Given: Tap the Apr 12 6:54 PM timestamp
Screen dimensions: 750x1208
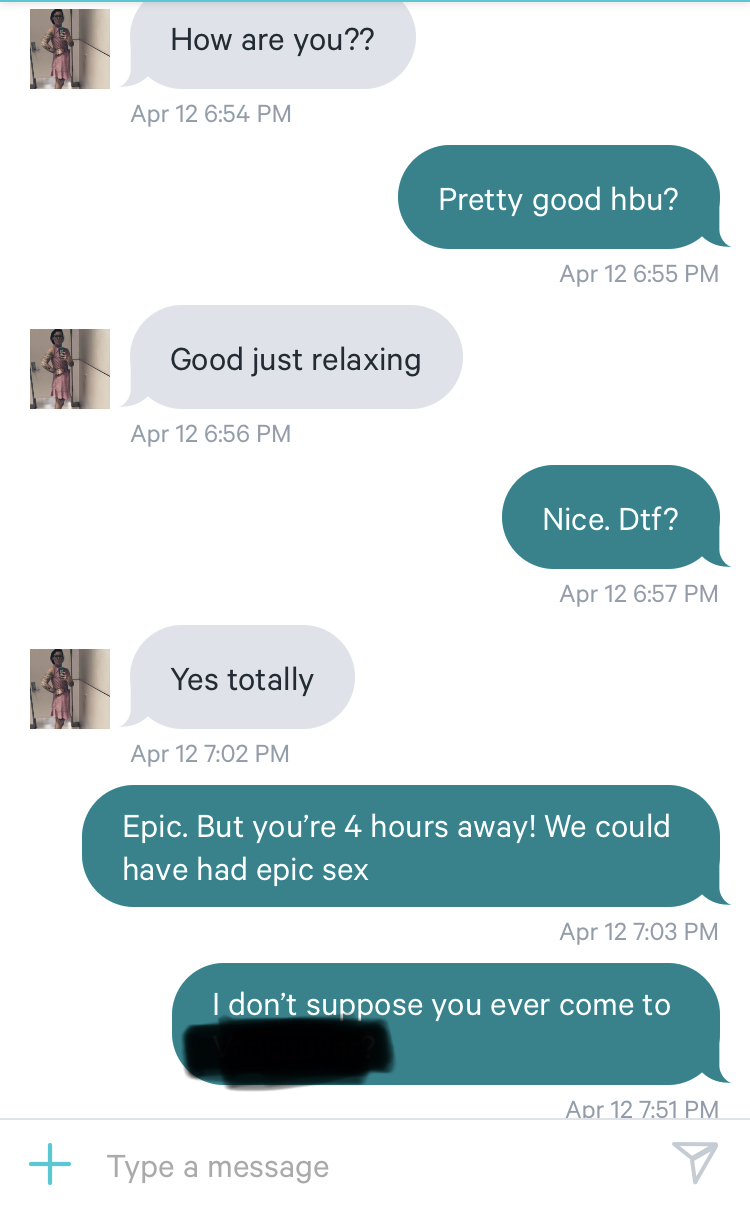Looking at the screenshot, I should [211, 114].
